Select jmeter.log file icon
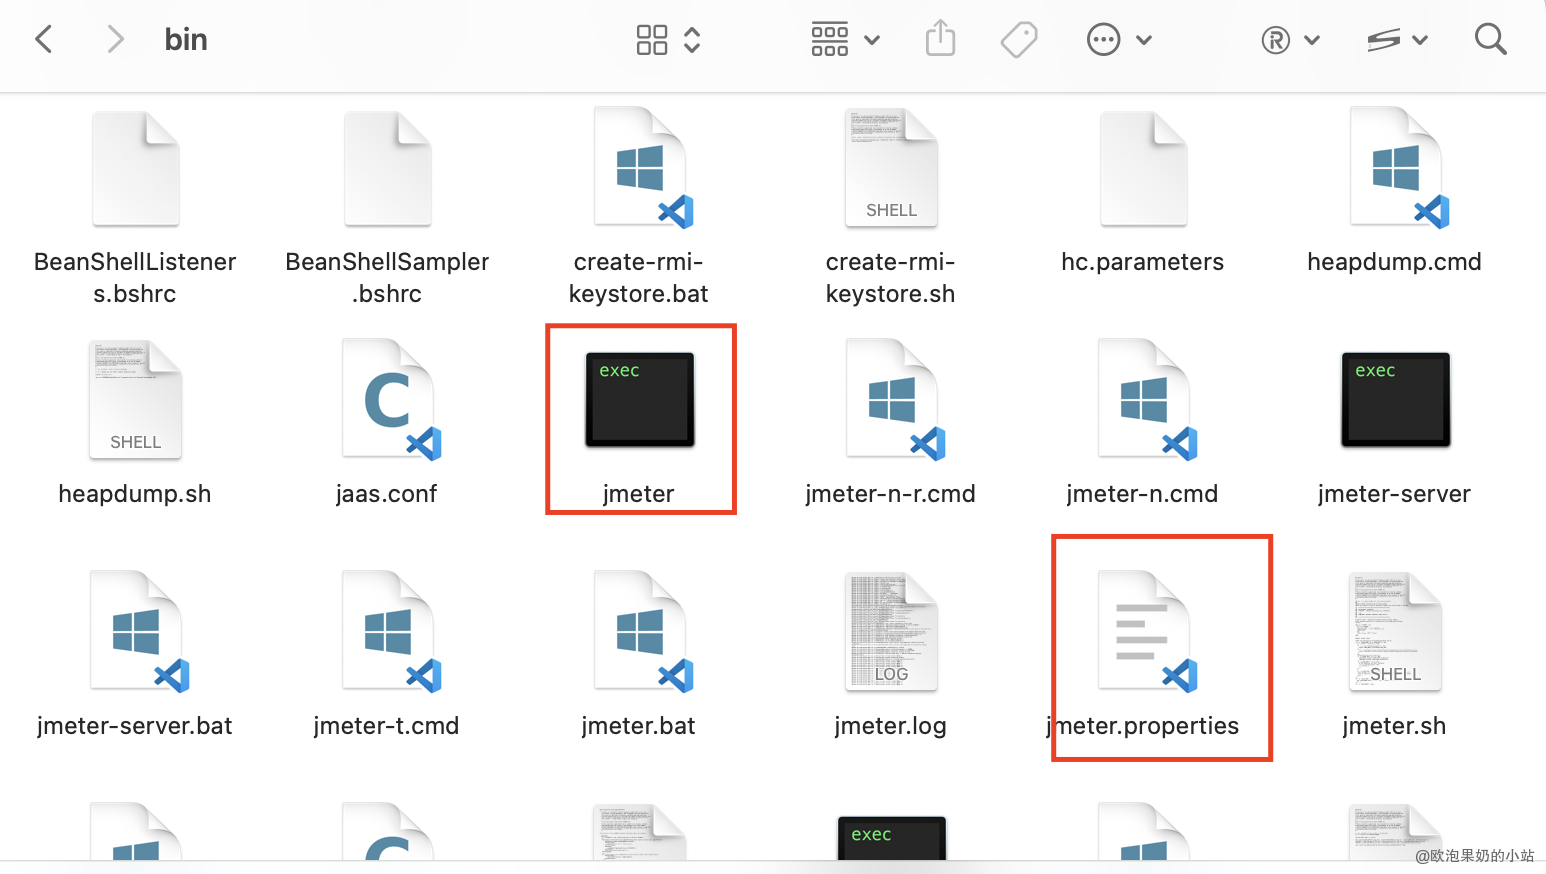 [892, 632]
